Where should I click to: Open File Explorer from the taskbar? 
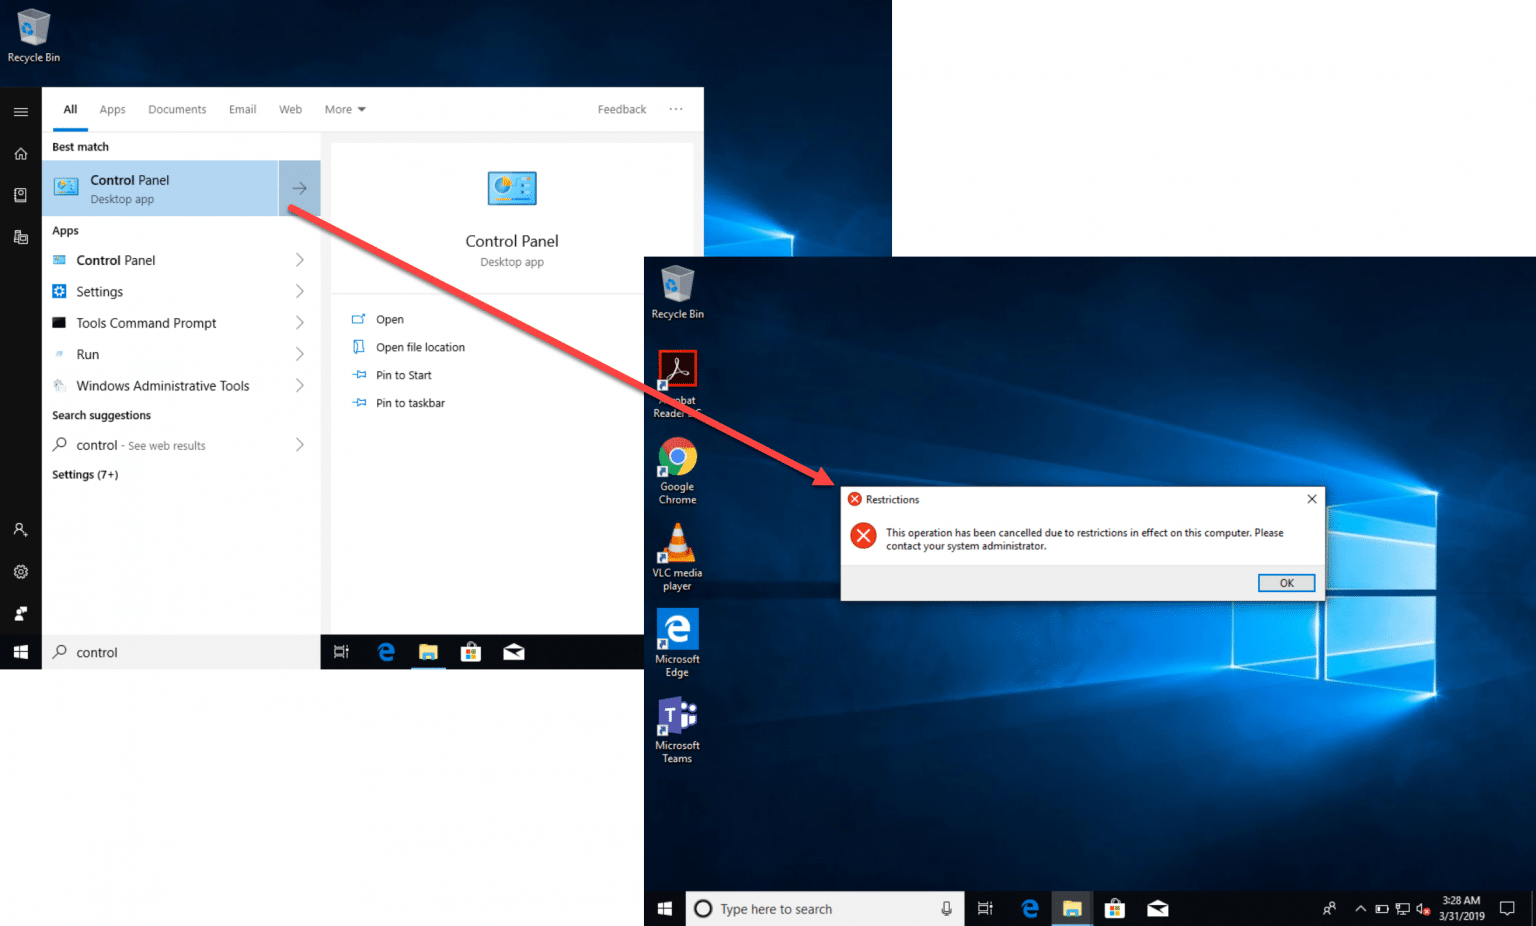[1071, 908]
